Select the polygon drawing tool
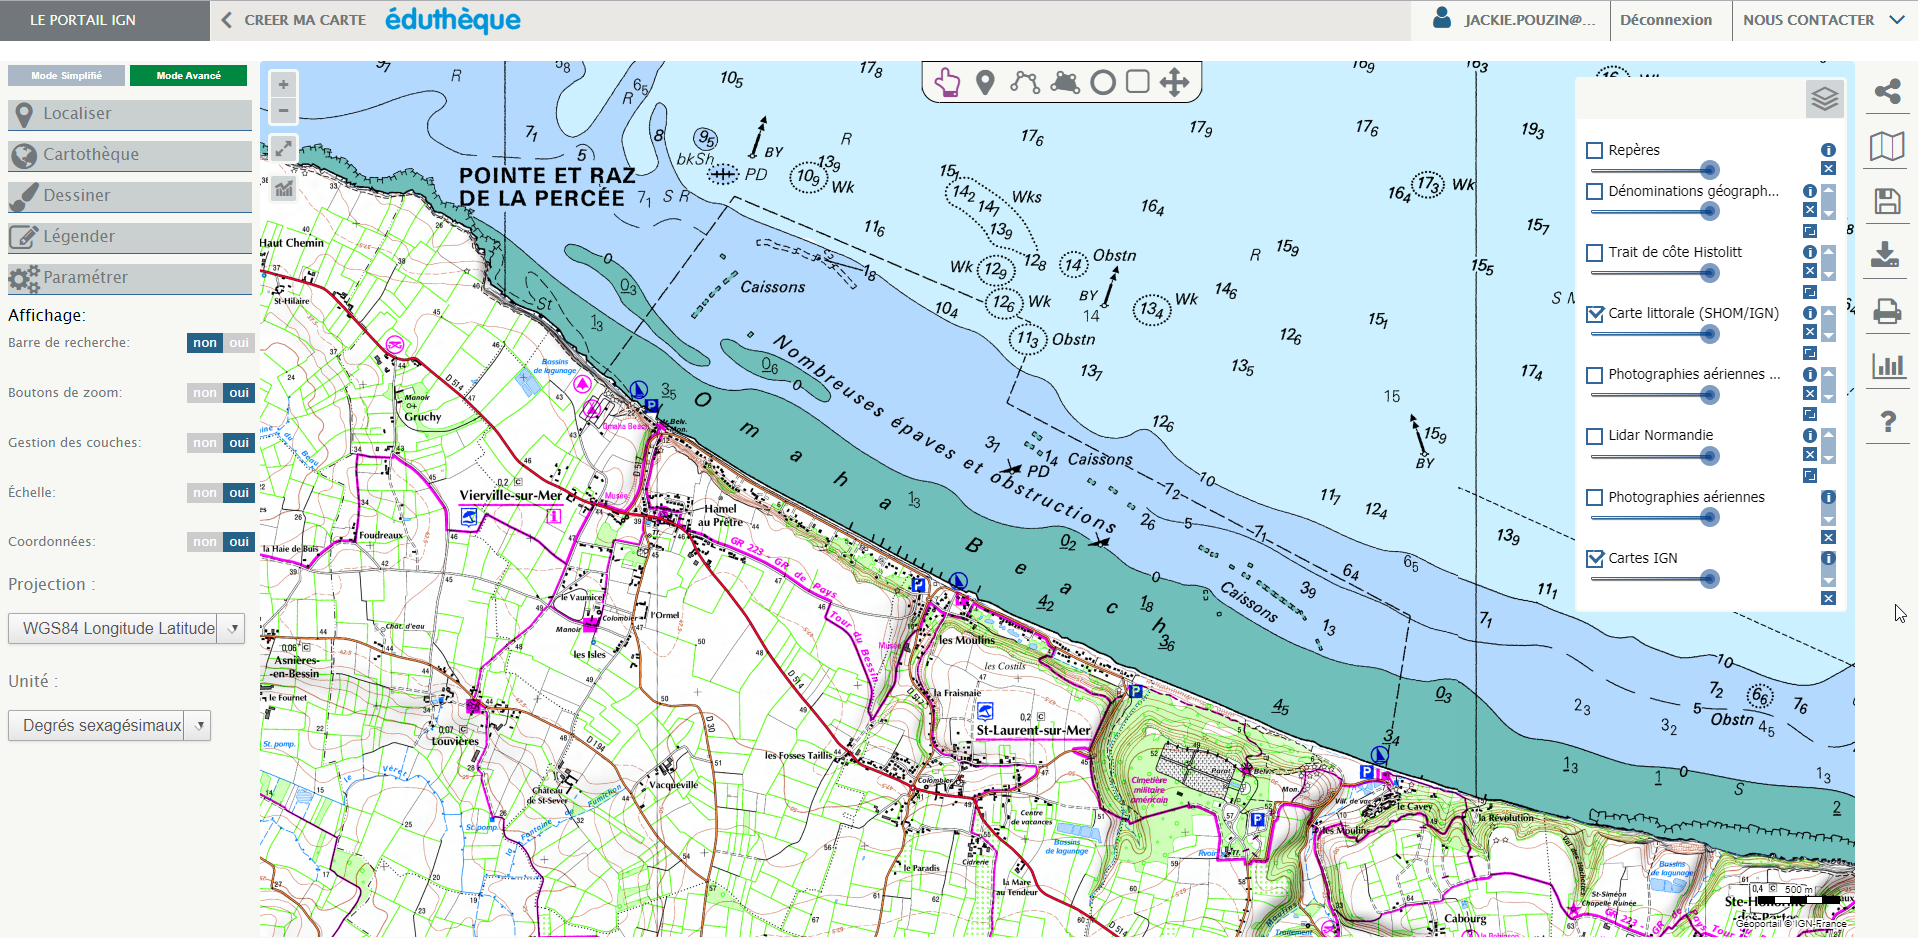The height and width of the screenshot is (938, 1918). click(1063, 82)
